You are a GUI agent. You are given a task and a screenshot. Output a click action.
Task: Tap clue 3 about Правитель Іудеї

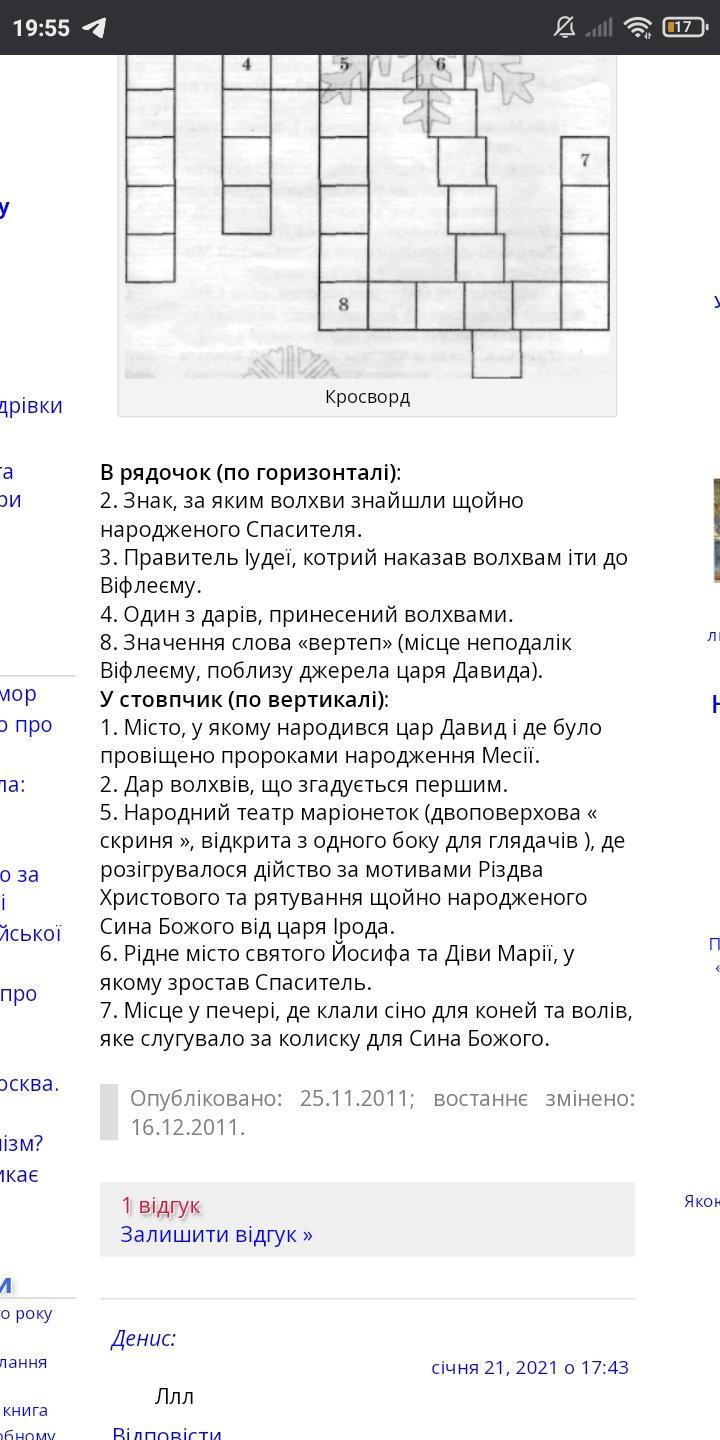364,571
